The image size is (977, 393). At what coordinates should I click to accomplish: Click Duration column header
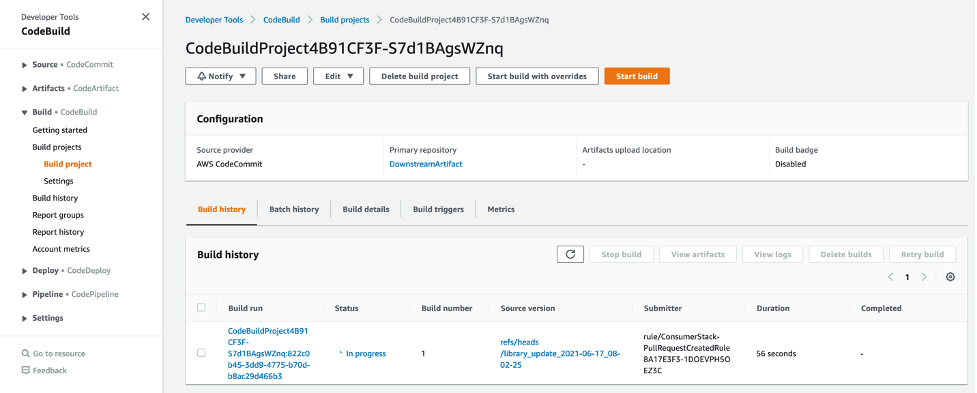[x=773, y=308]
